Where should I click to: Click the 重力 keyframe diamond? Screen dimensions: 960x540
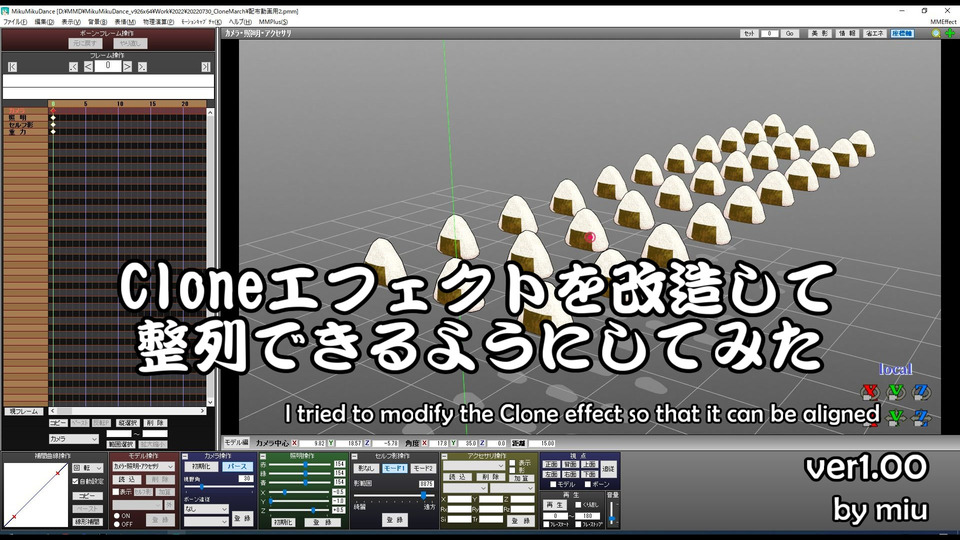tap(53, 132)
